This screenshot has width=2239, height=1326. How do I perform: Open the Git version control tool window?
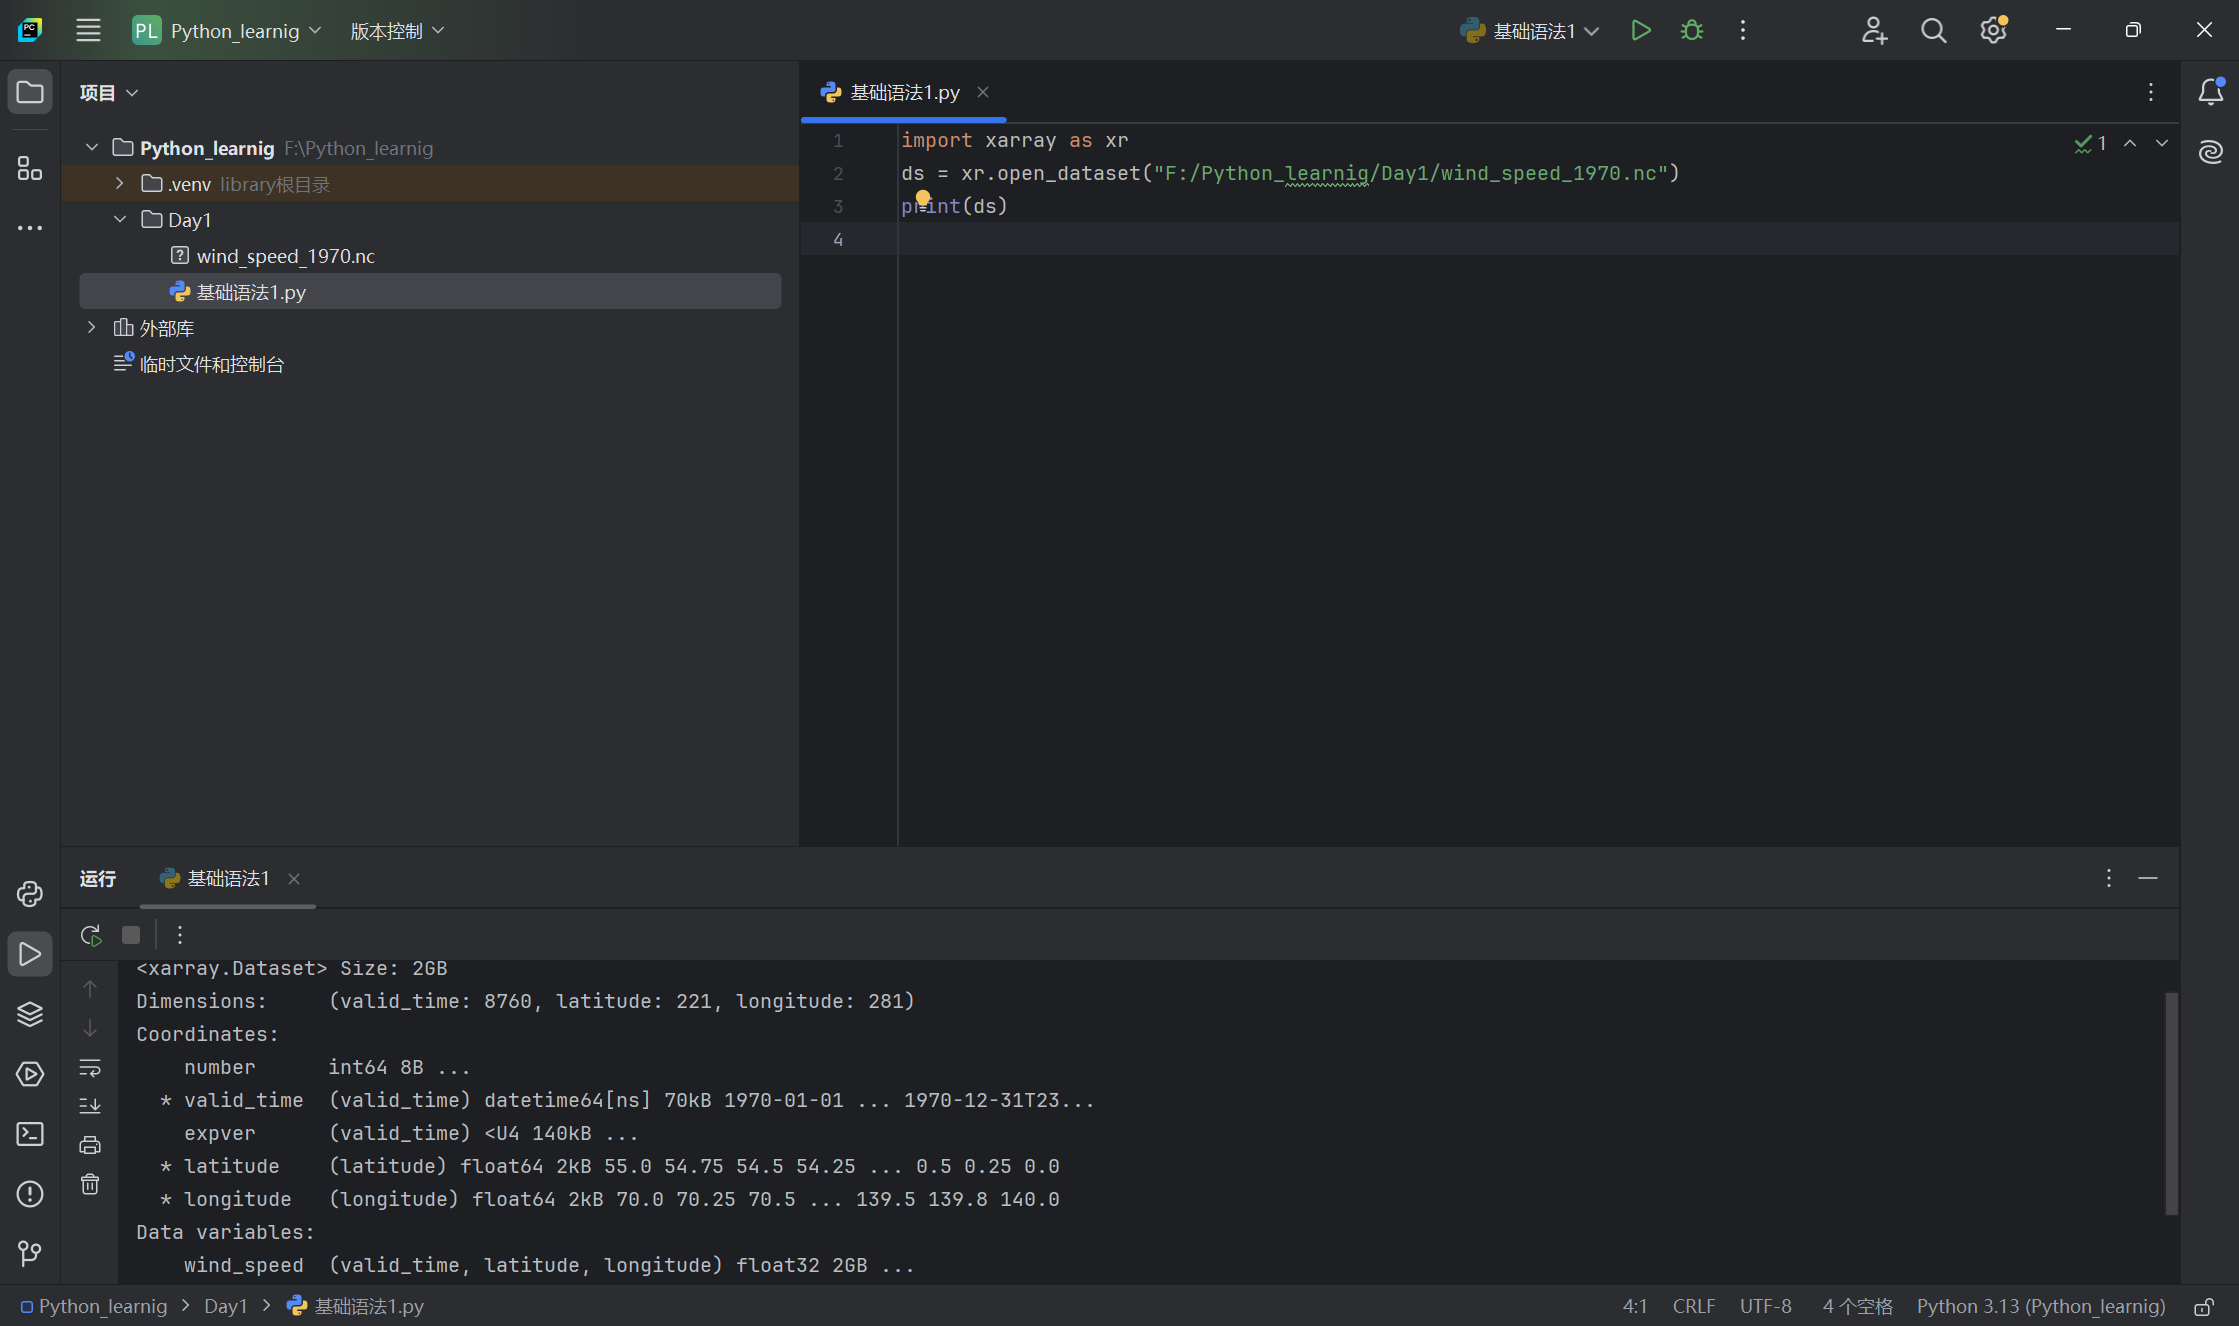[30, 1253]
